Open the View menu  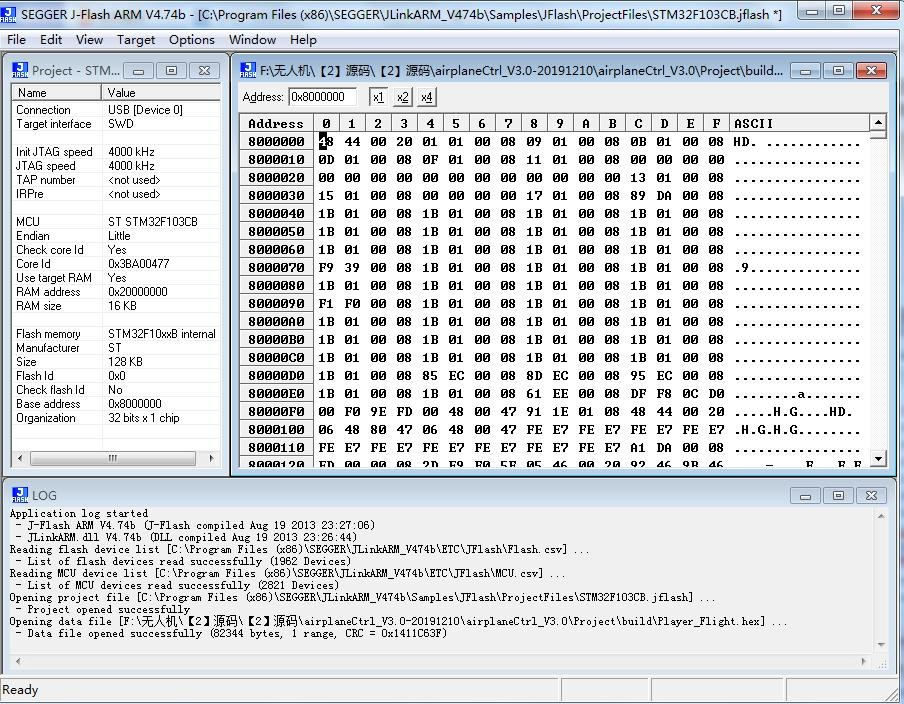click(x=89, y=40)
